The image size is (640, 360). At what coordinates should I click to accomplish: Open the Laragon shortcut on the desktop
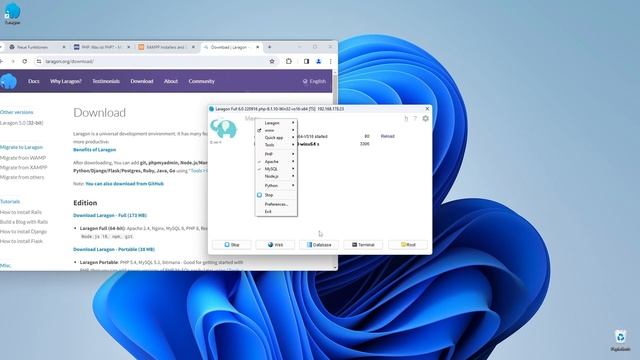pyautogui.click(x=12, y=13)
